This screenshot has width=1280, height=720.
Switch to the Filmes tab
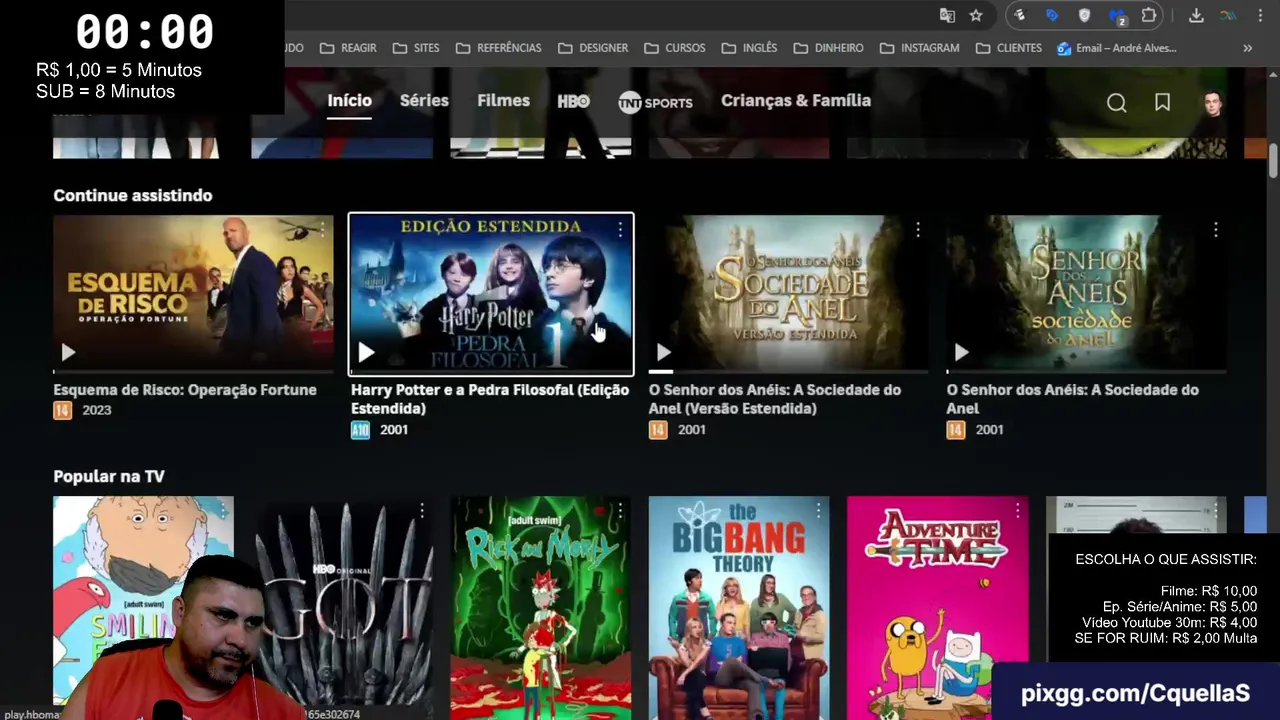point(503,101)
